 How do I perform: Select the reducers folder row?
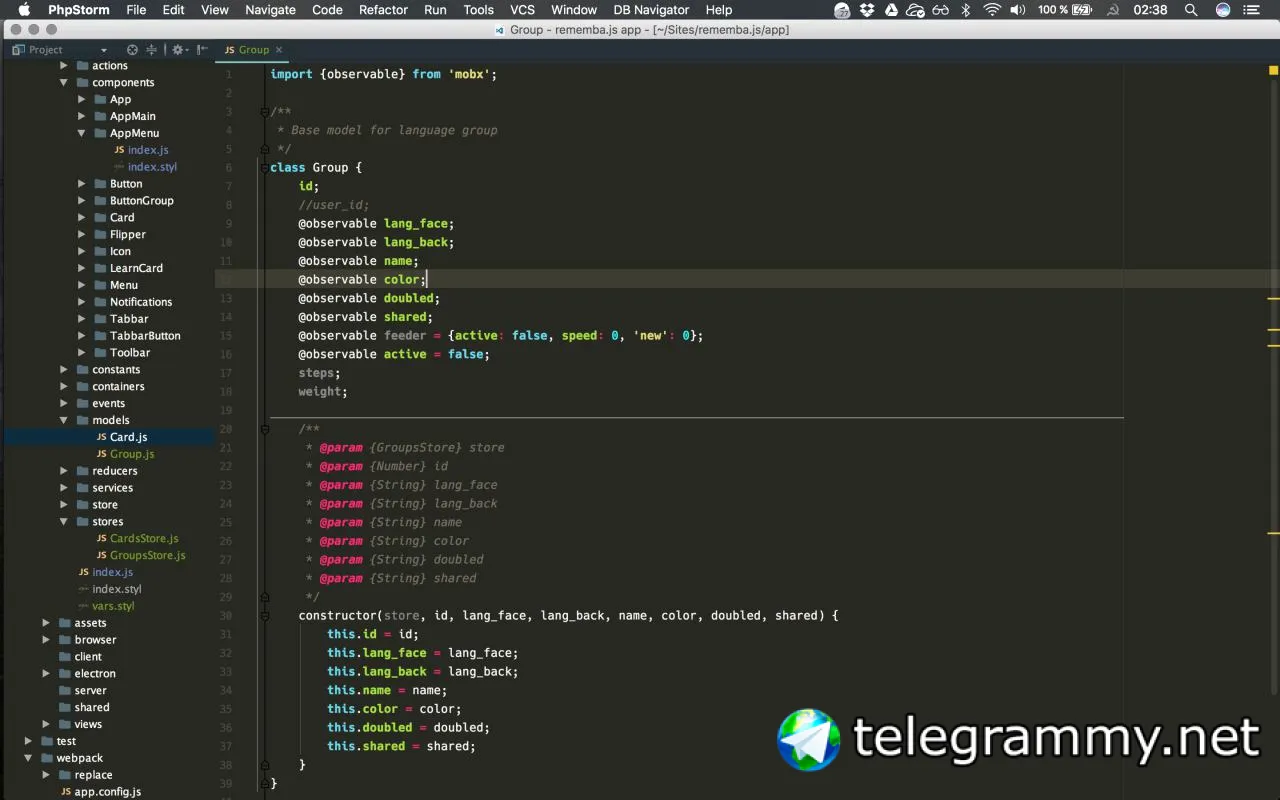[x=115, y=471]
